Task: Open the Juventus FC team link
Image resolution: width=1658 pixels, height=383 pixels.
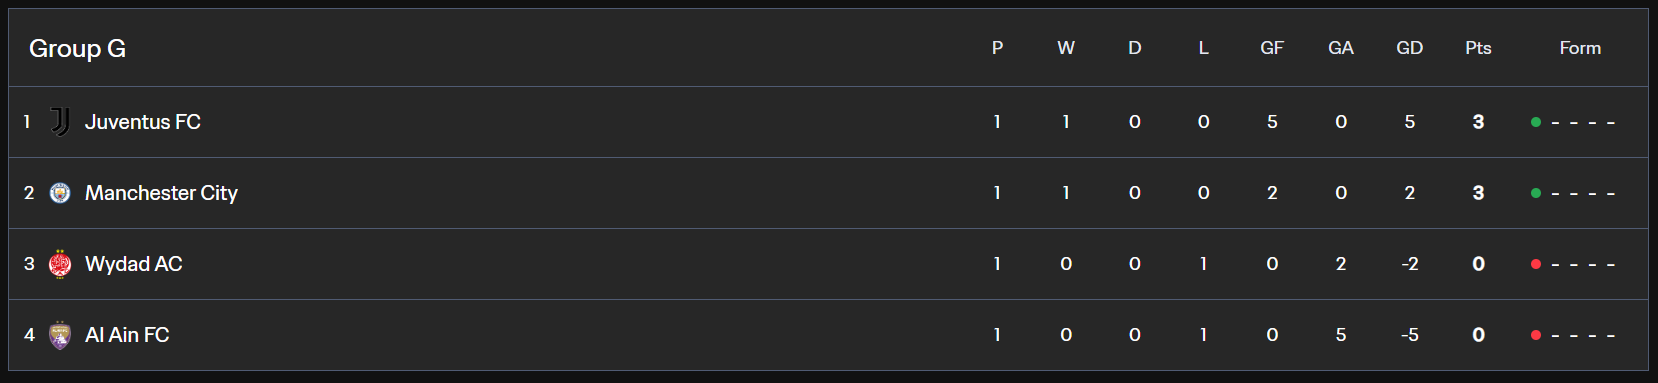Action: (x=143, y=122)
